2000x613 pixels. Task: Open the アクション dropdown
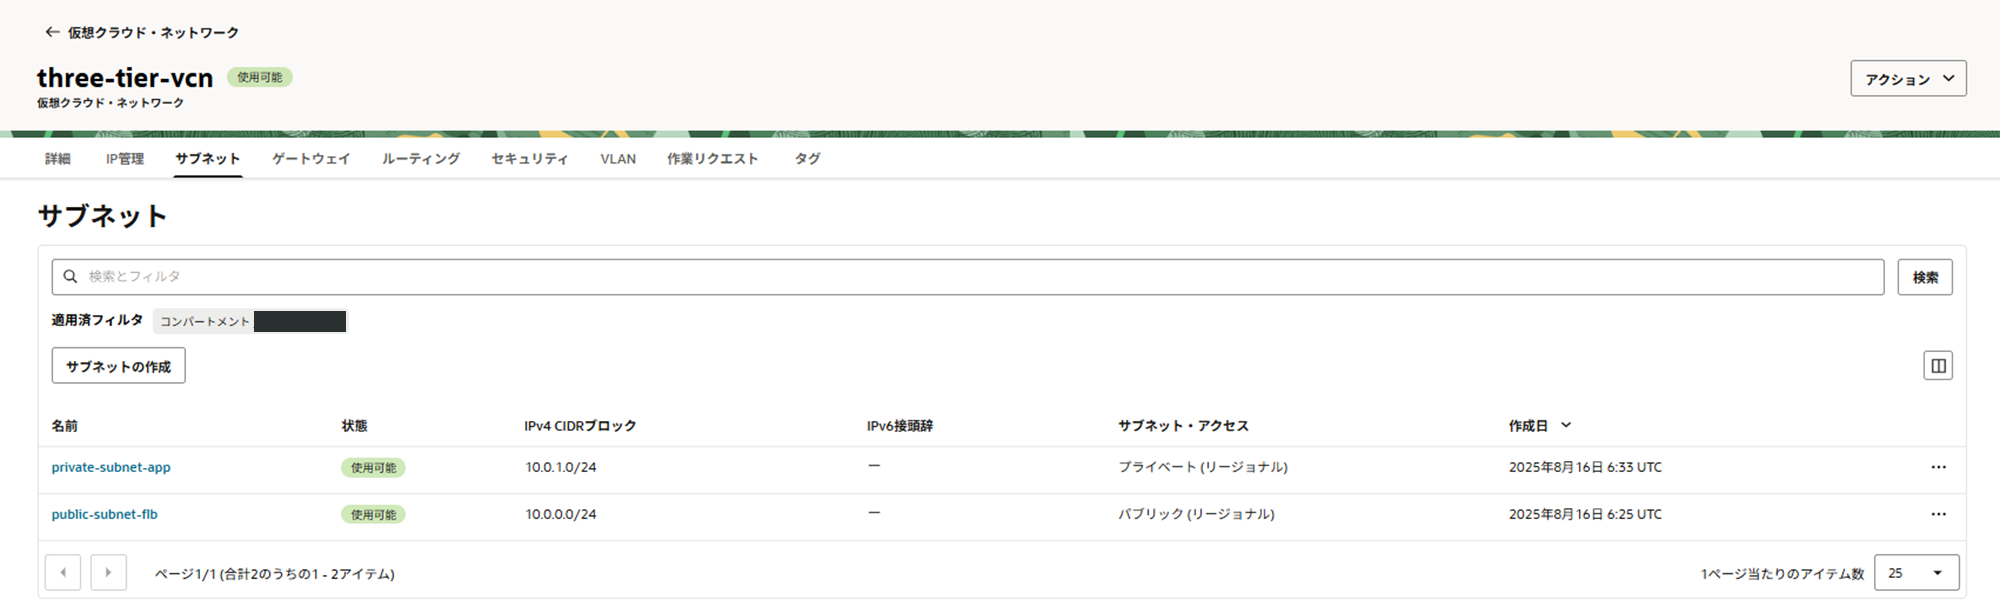1908,79
